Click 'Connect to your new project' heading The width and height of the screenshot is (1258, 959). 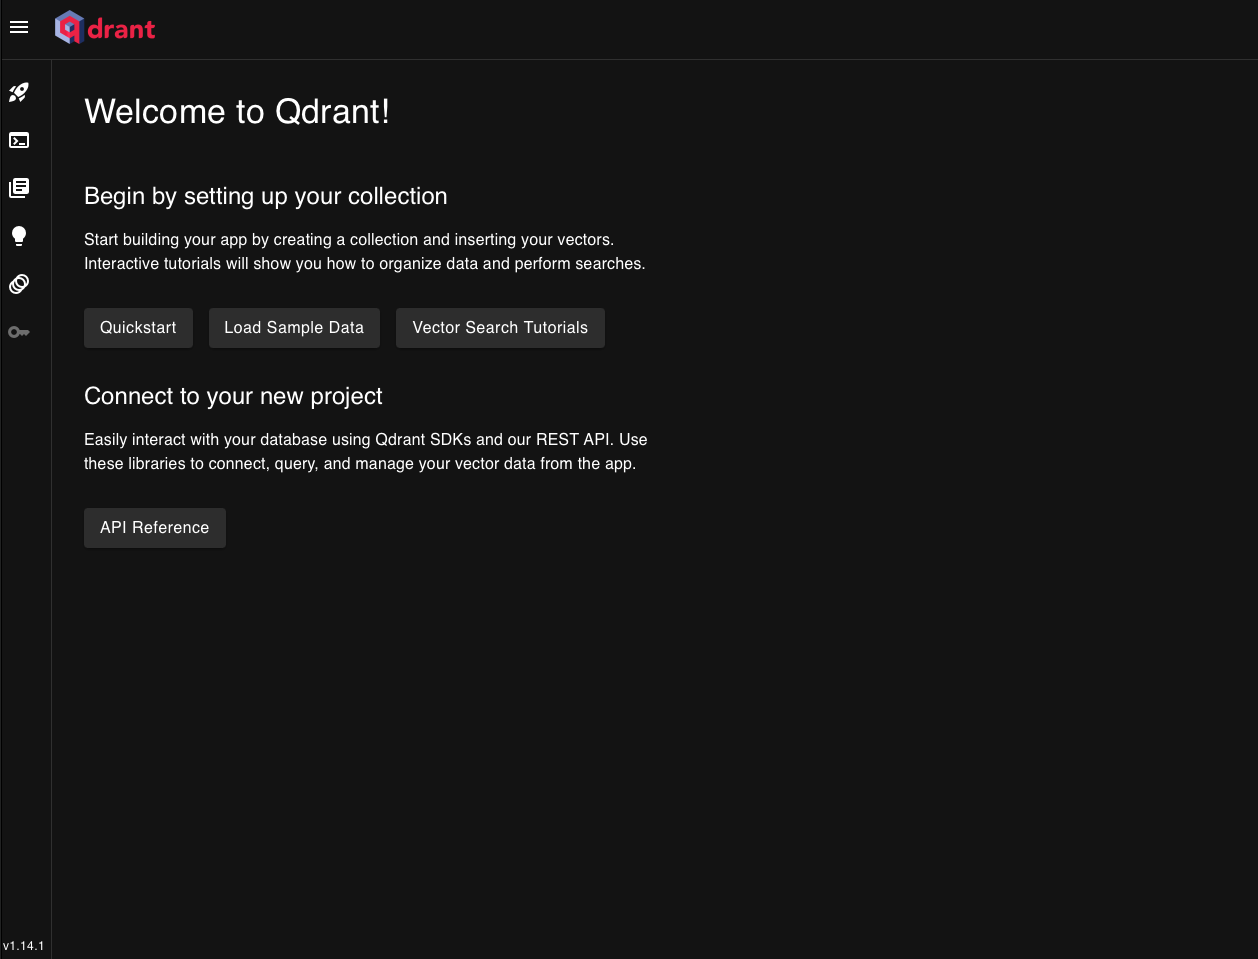pos(233,396)
